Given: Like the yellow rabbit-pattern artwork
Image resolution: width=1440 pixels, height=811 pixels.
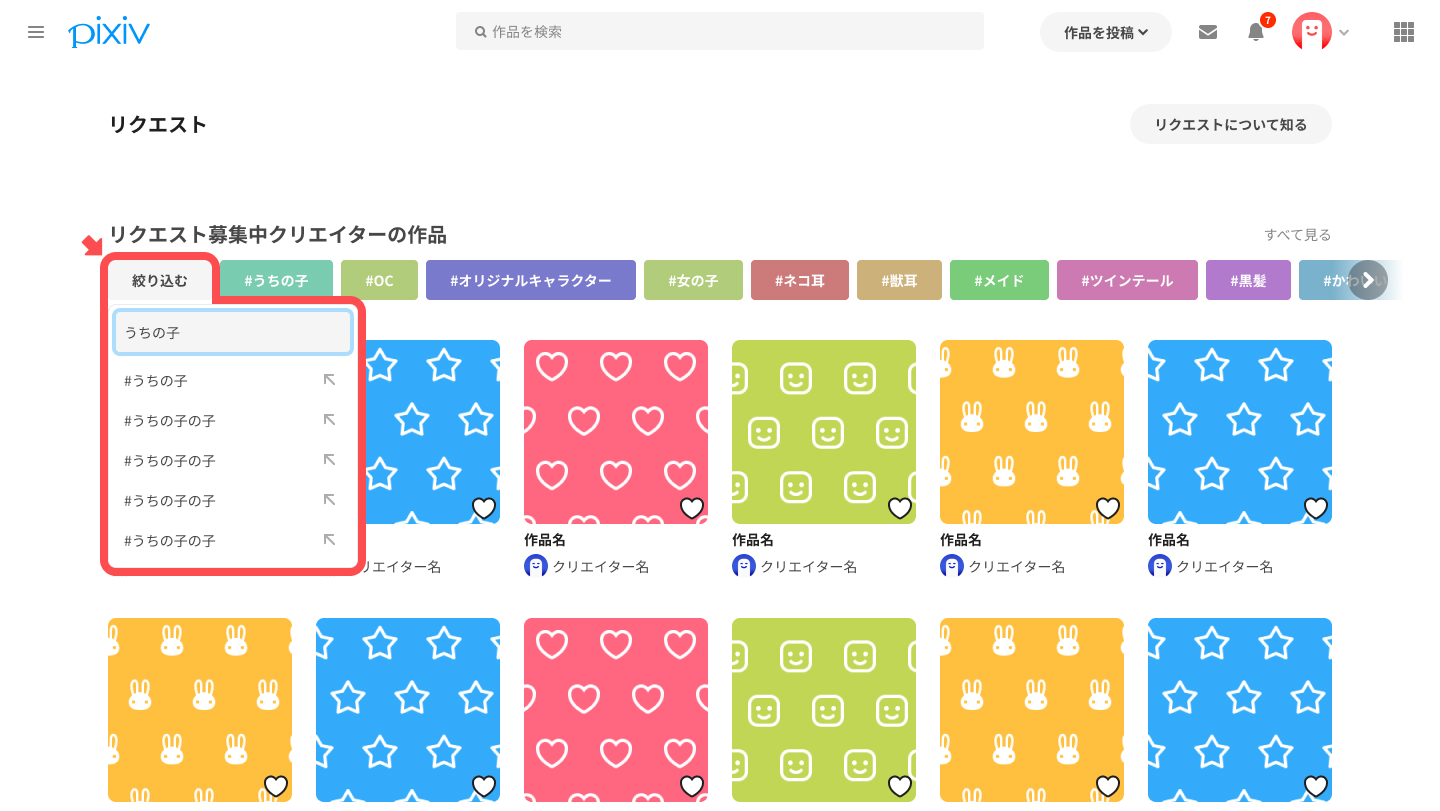Looking at the screenshot, I should tap(1107, 508).
